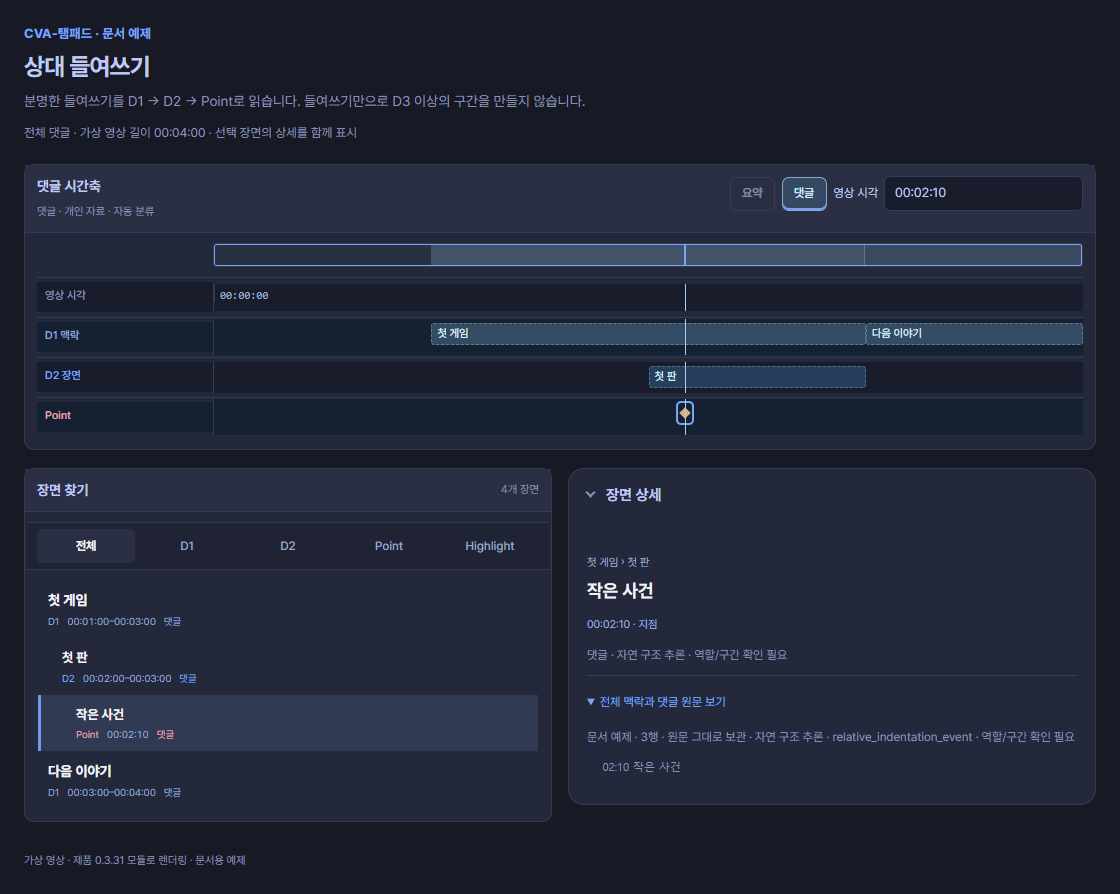Viewport: 1120px width, 894px height.
Task: Click the D2 장면 track label
Action: click(x=63, y=375)
